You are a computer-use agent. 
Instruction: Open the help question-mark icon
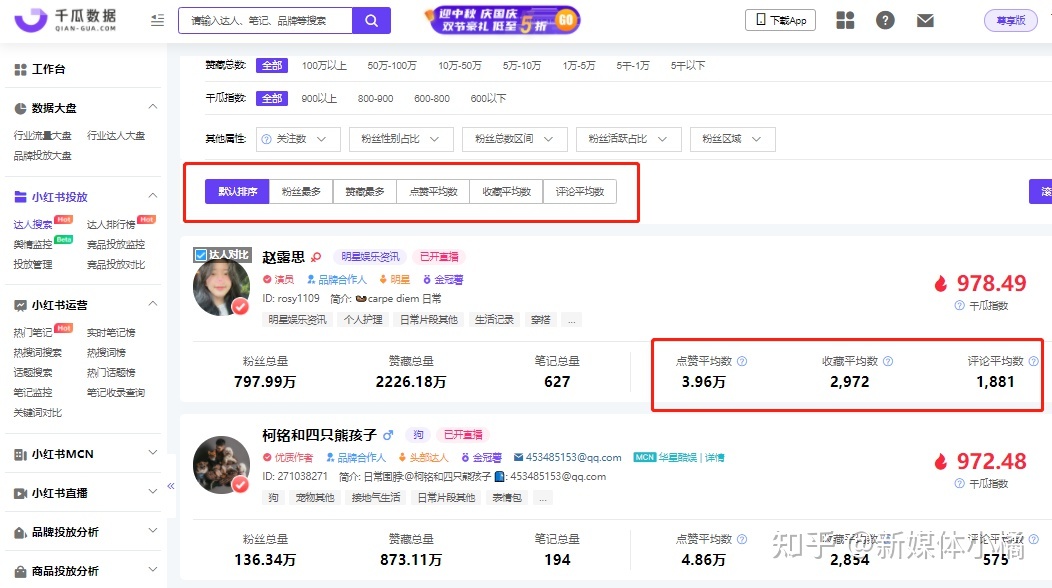click(884, 19)
